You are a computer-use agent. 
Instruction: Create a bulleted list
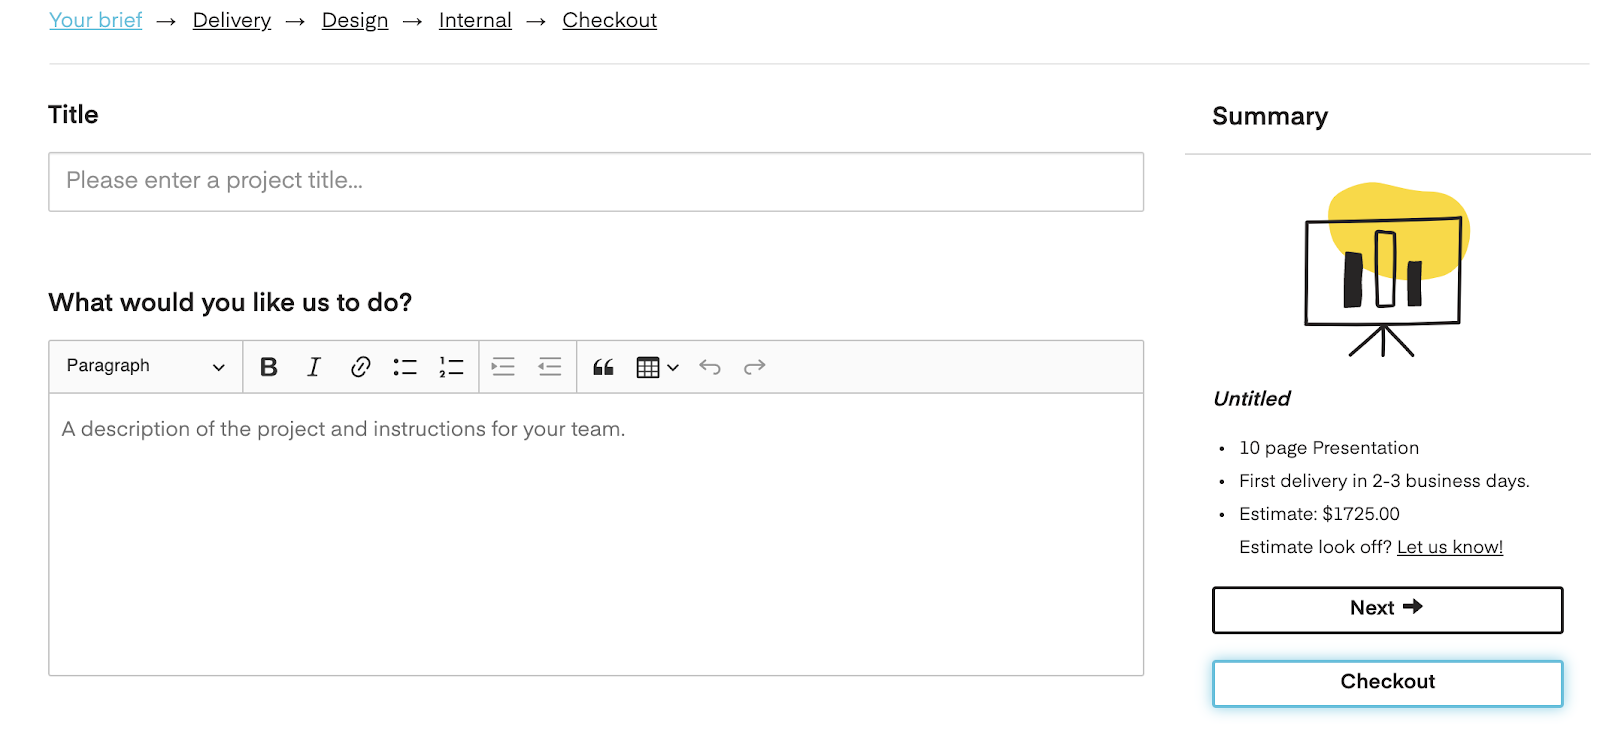(405, 367)
